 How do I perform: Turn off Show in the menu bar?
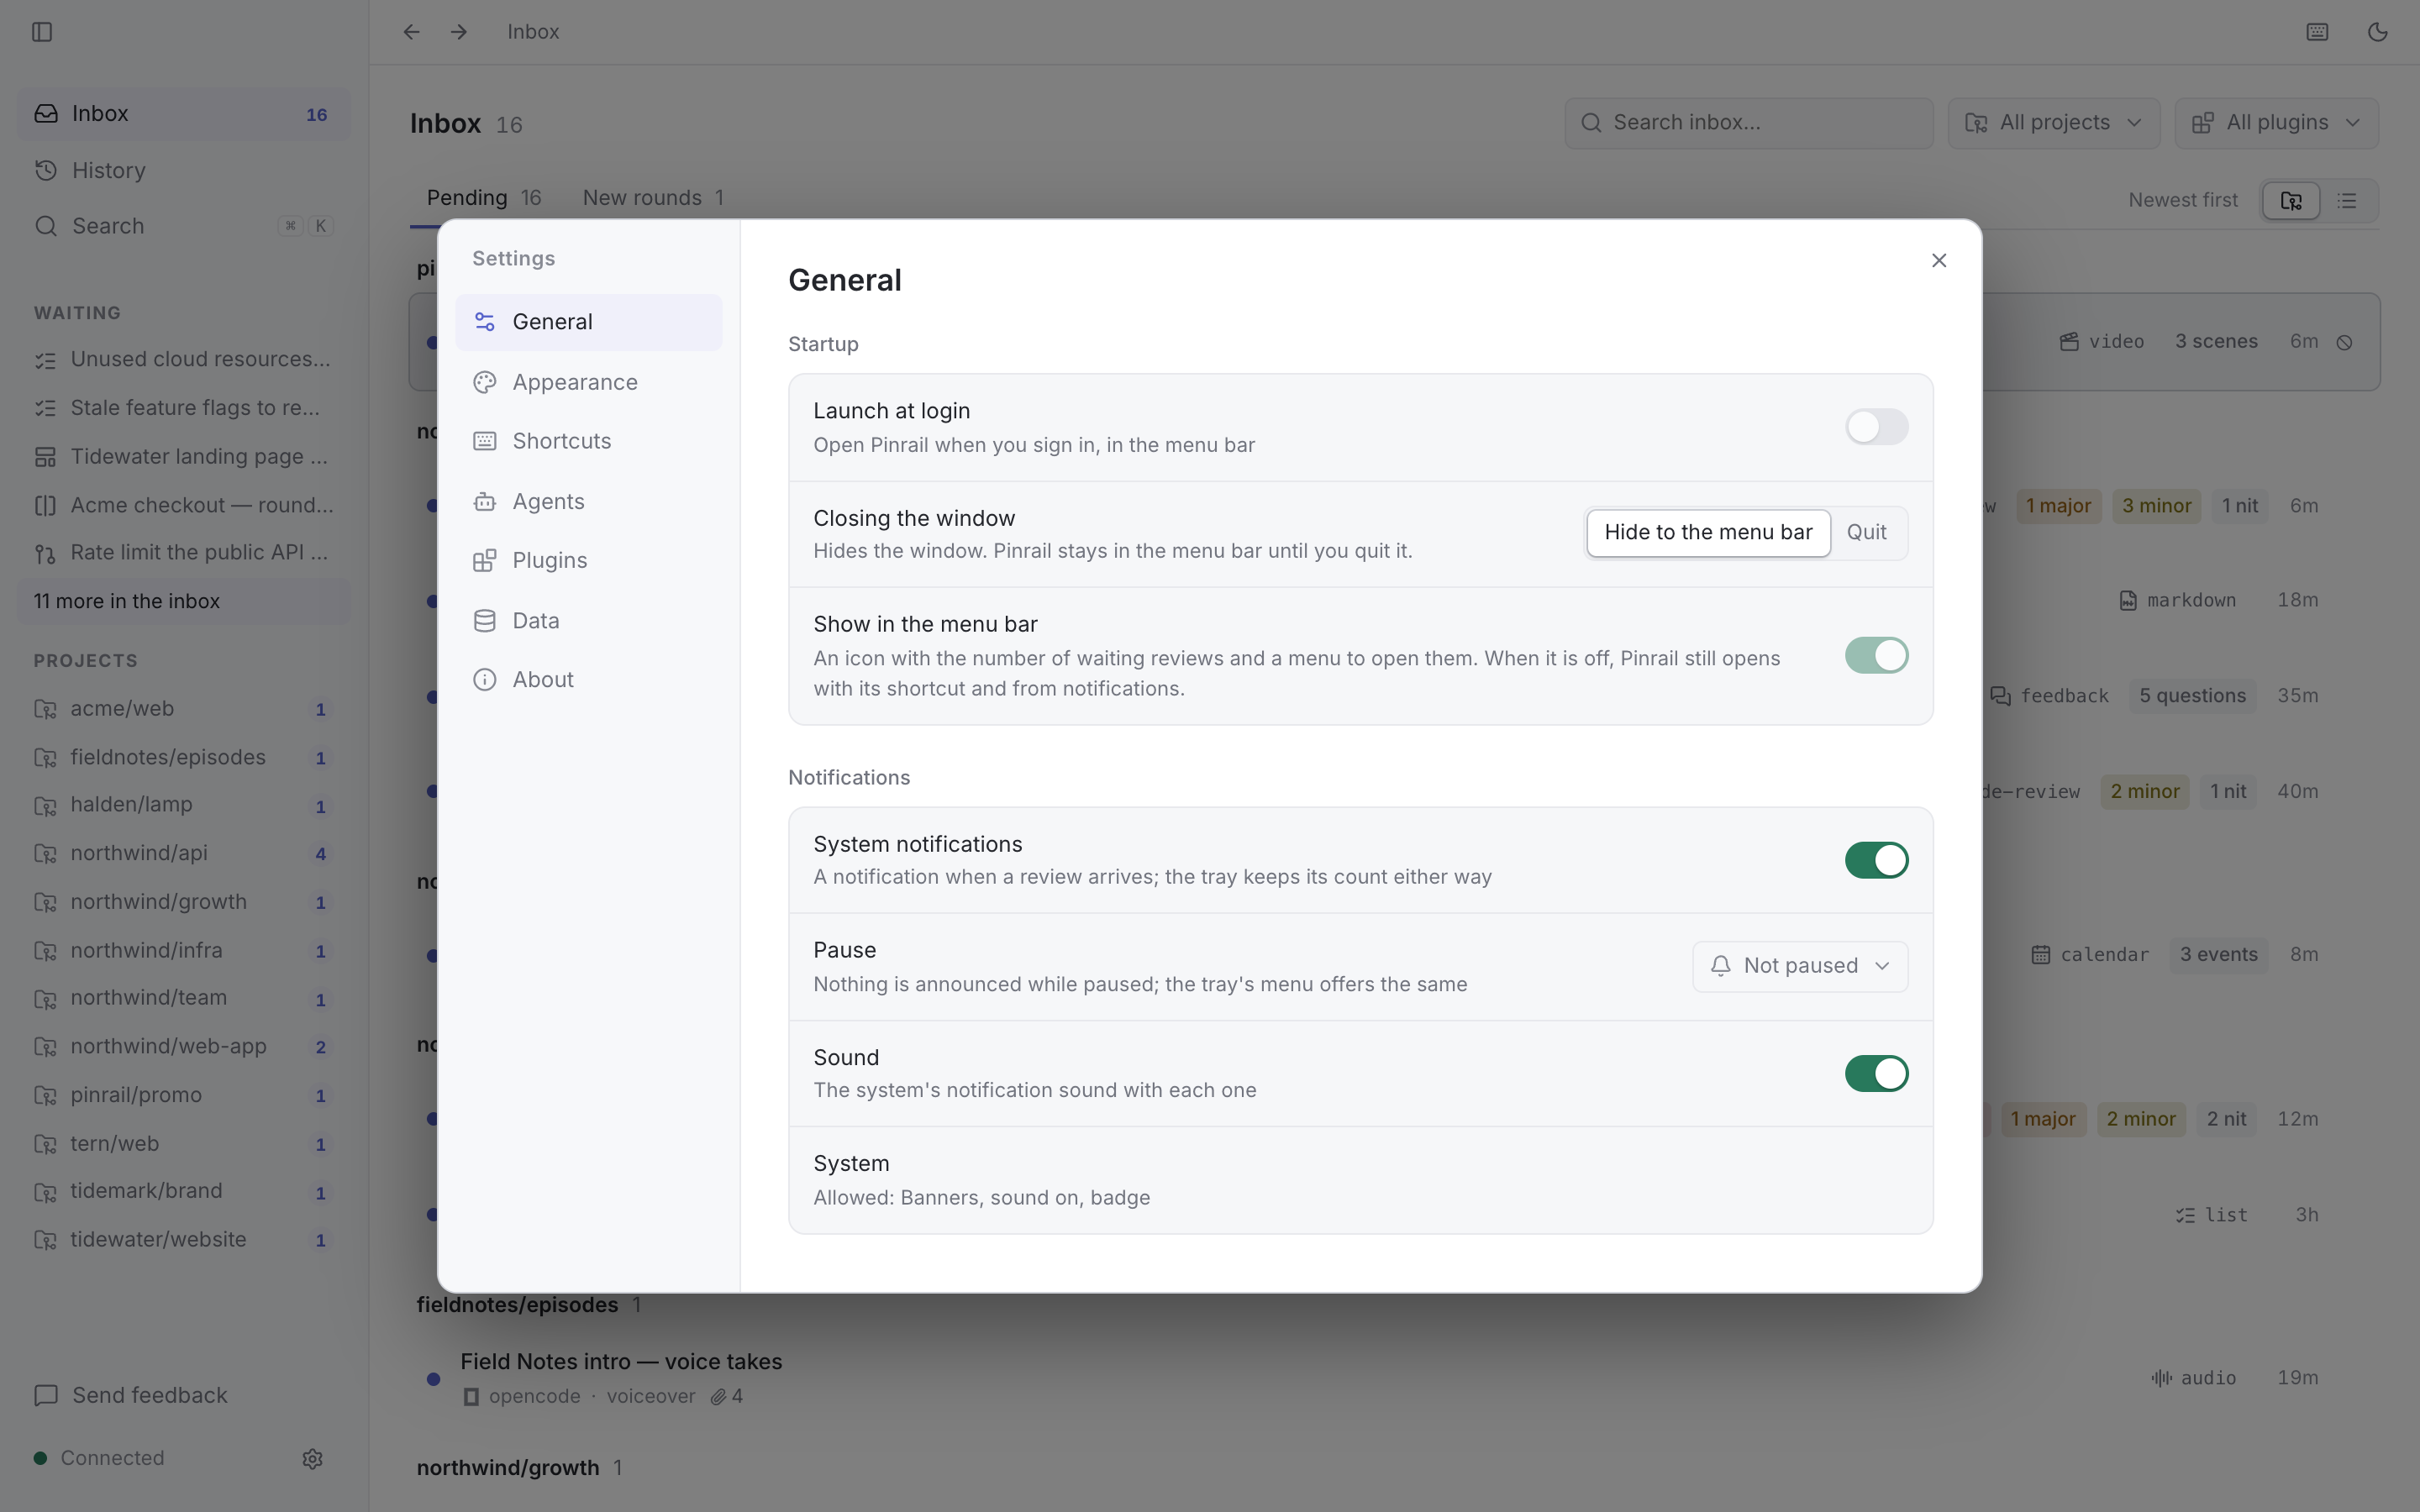1876,656
